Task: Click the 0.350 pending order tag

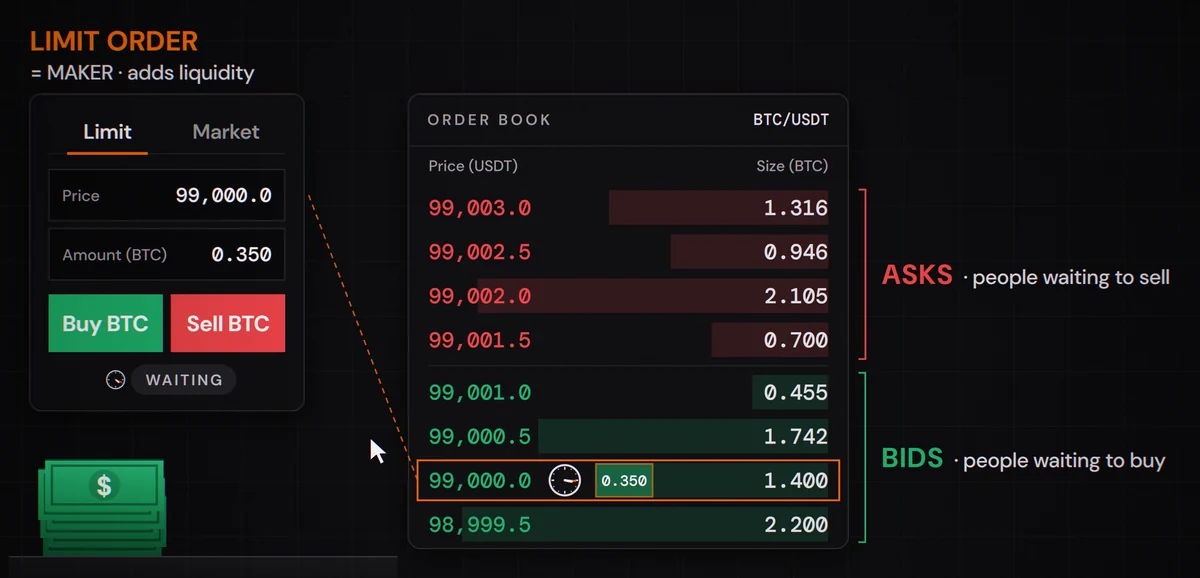Action: (624, 481)
